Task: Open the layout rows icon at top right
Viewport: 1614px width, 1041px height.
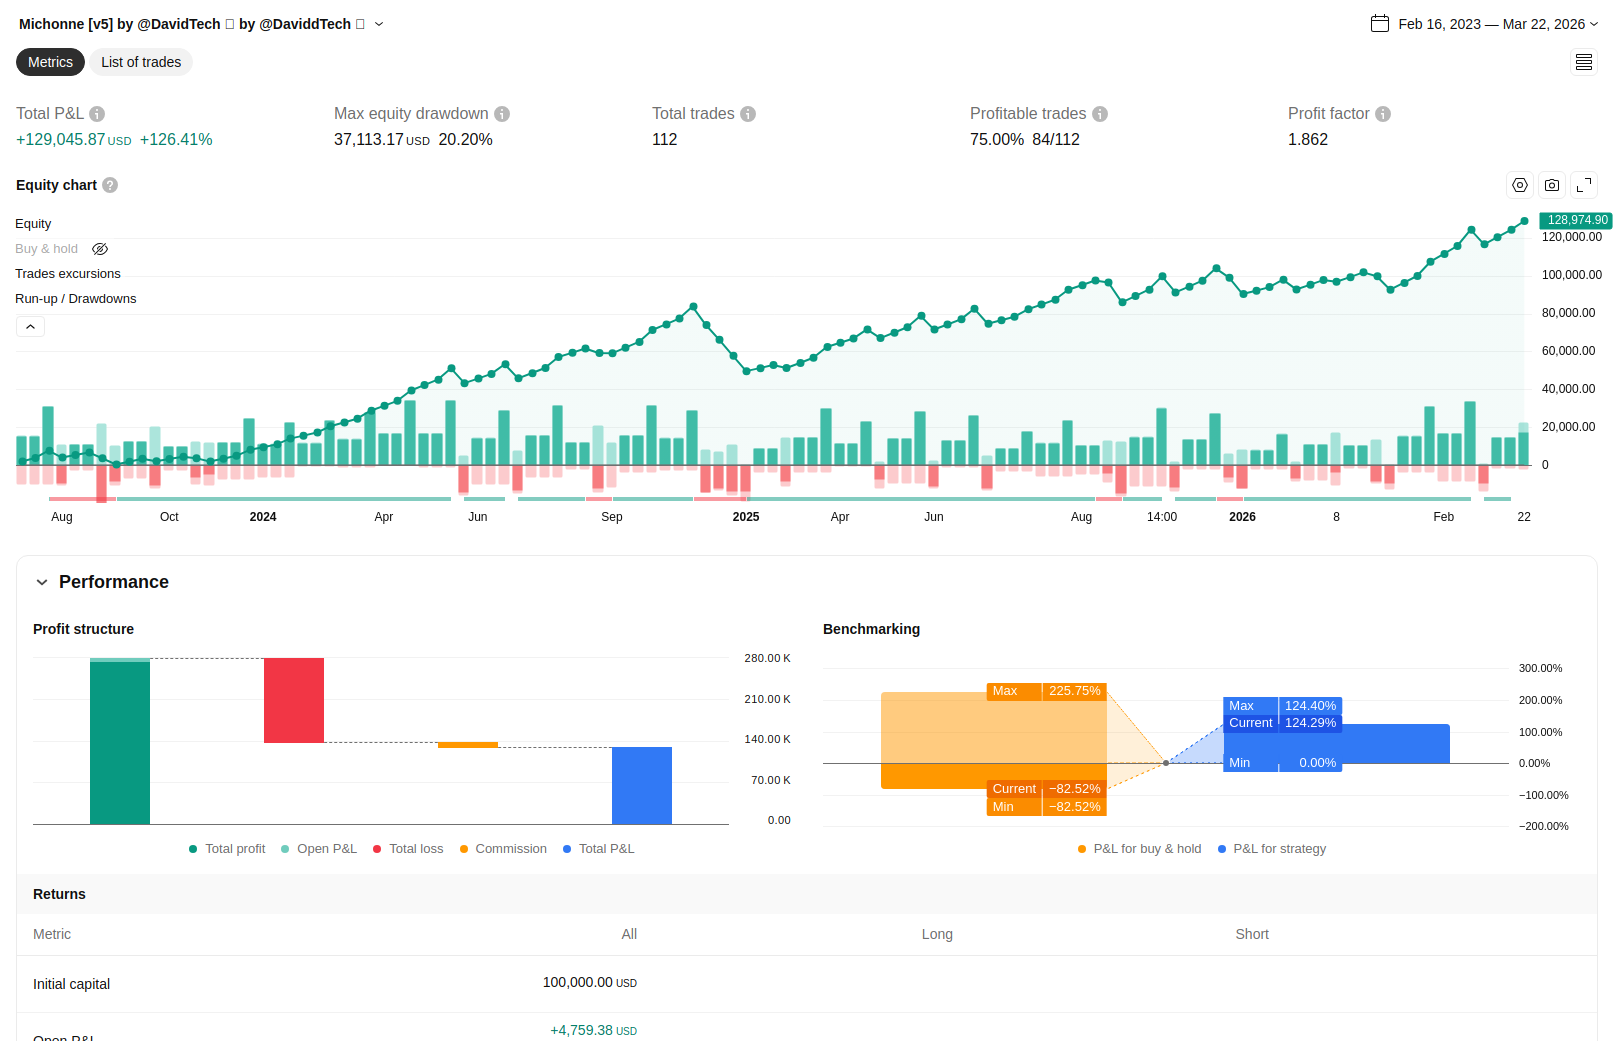Action: click(1584, 62)
